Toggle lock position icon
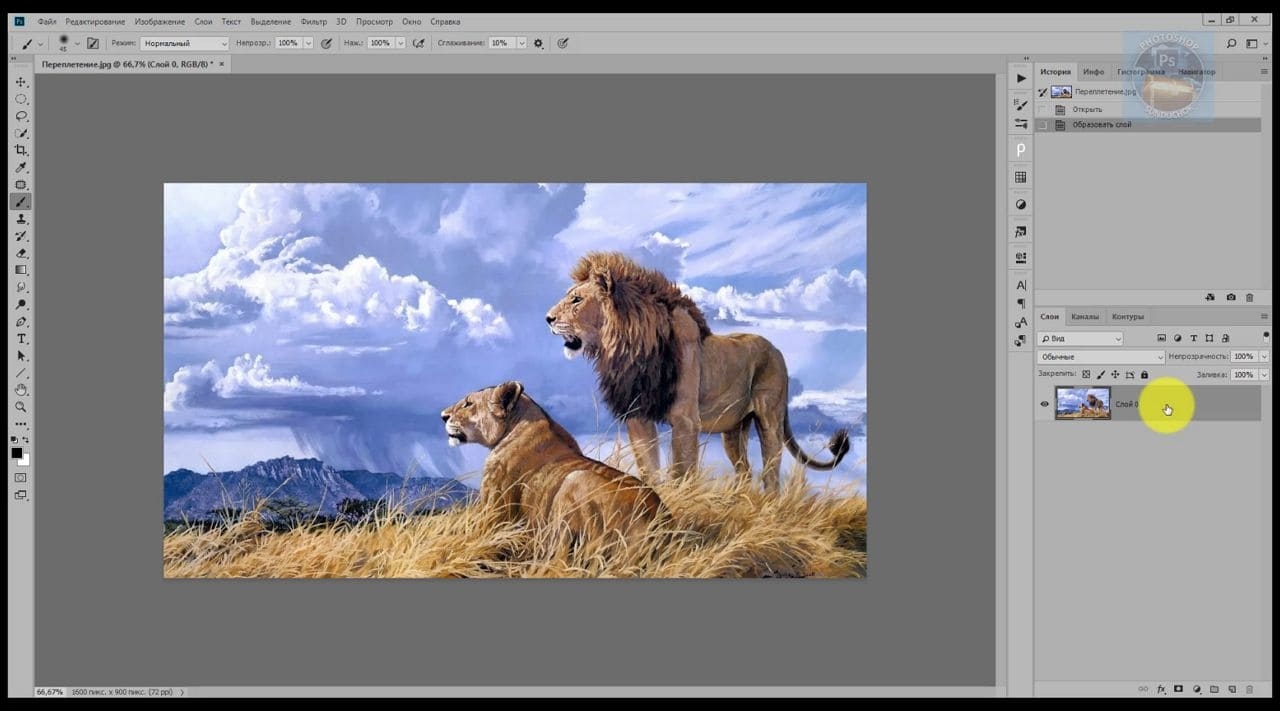The height and width of the screenshot is (711, 1280). [x=1115, y=375]
